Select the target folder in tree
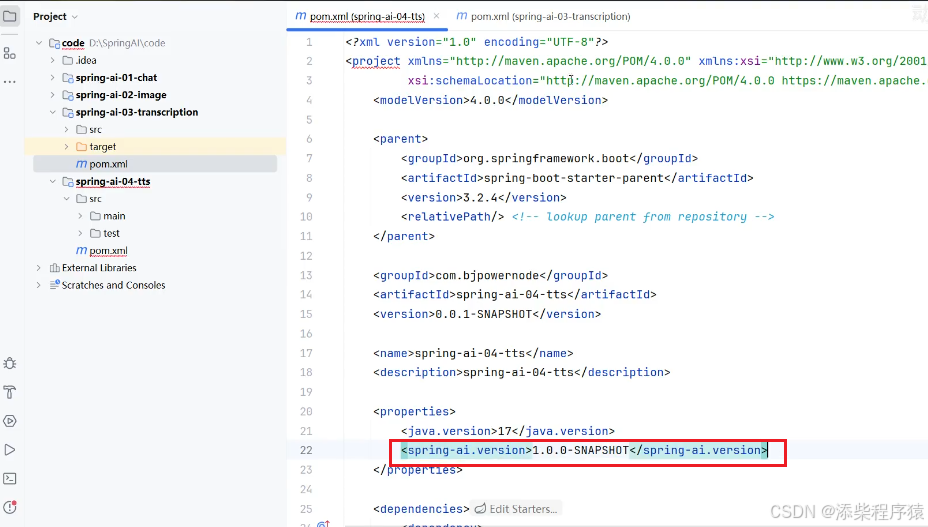This screenshot has height=527, width=928. click(x=102, y=147)
